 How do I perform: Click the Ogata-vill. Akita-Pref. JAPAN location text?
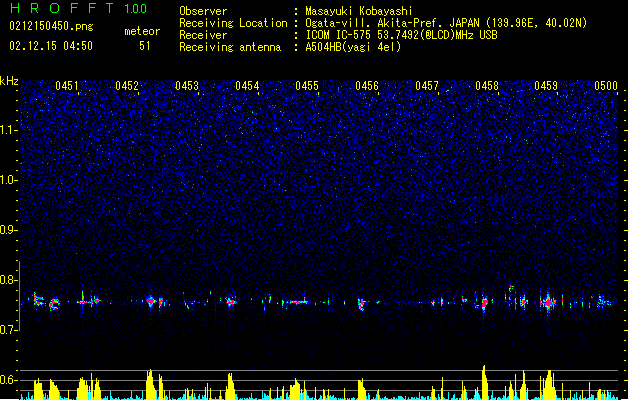point(446,23)
